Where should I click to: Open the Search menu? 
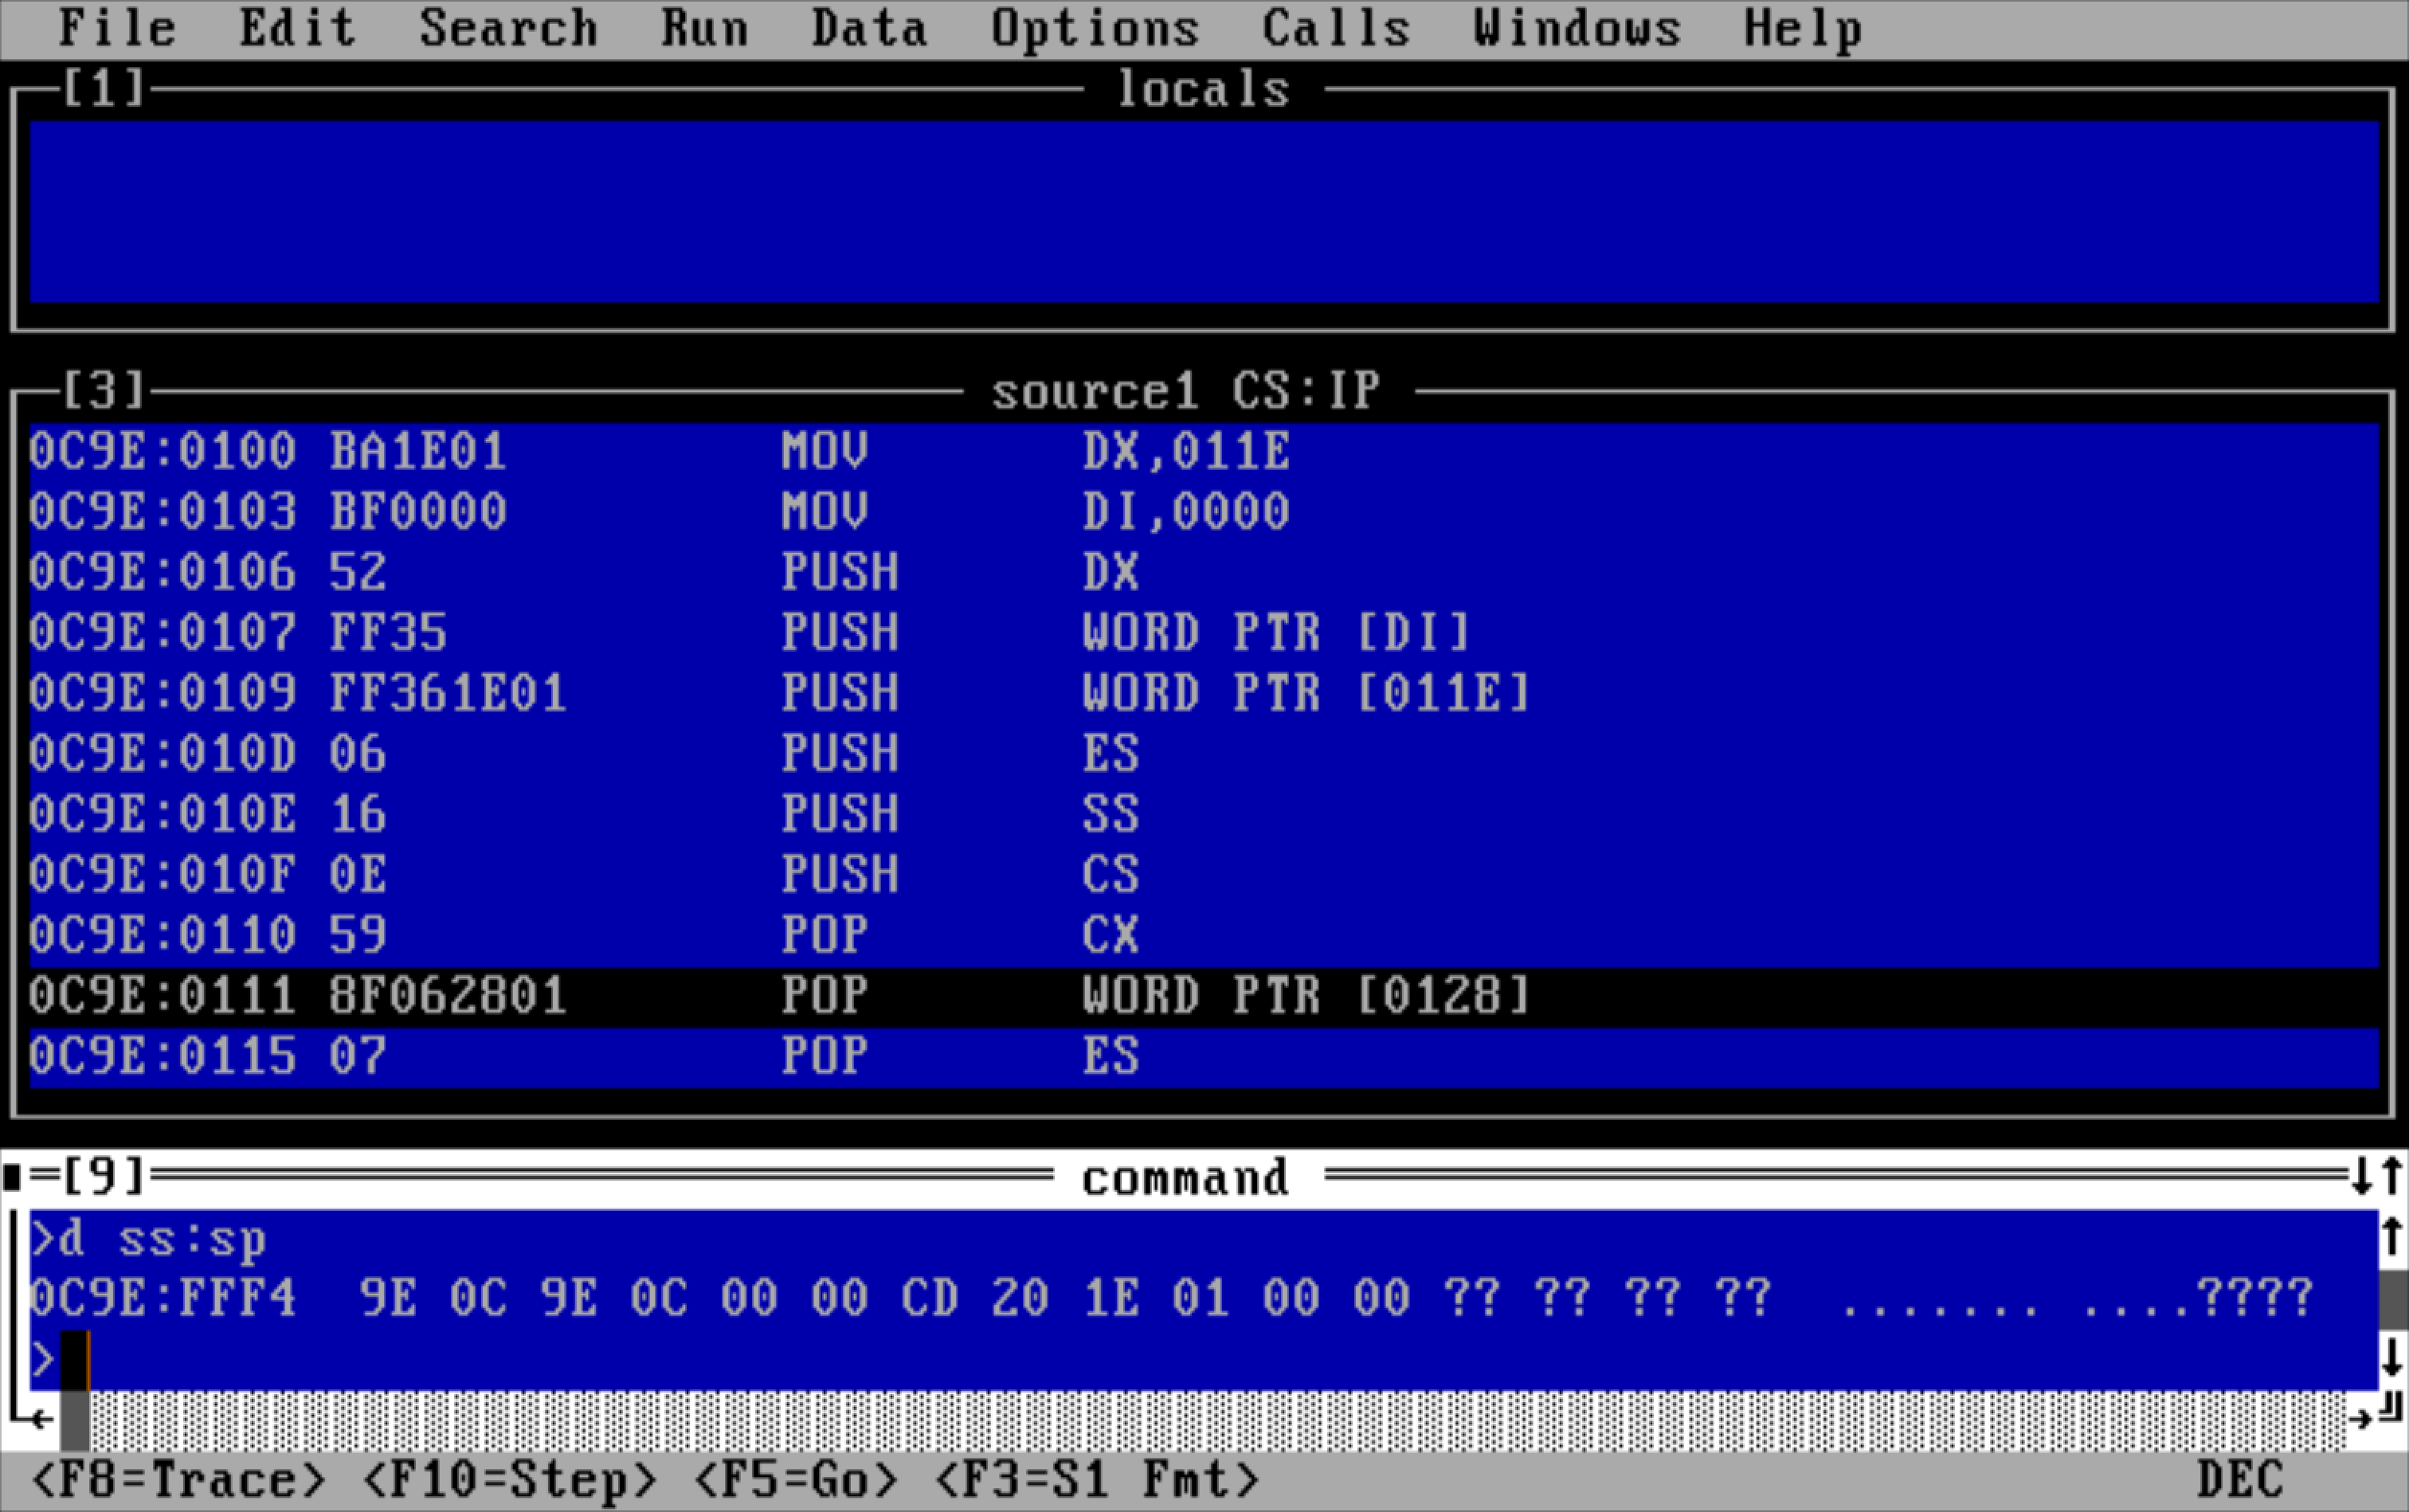point(509,28)
